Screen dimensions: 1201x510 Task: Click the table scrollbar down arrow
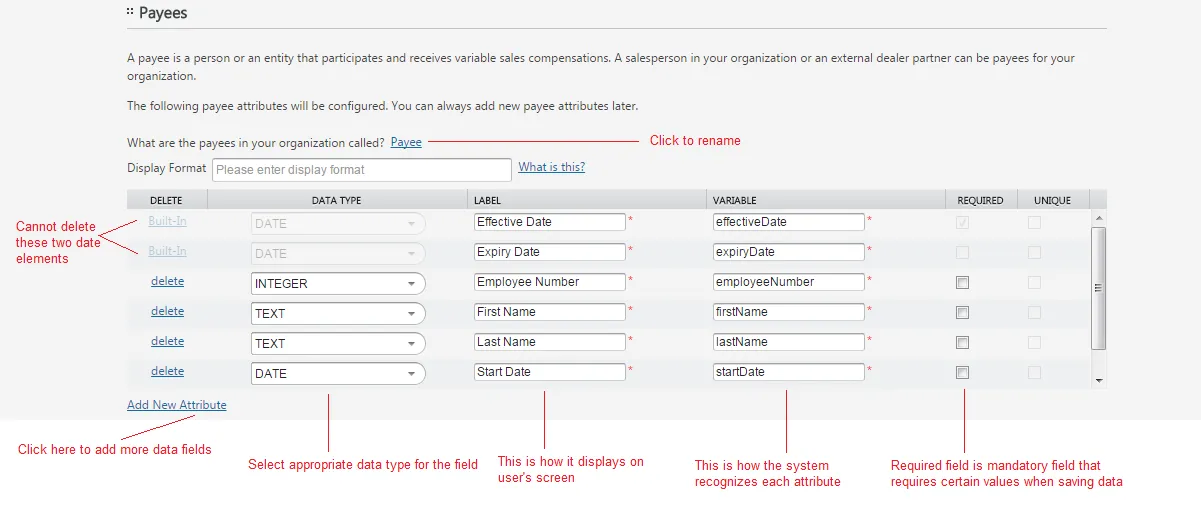1099,381
